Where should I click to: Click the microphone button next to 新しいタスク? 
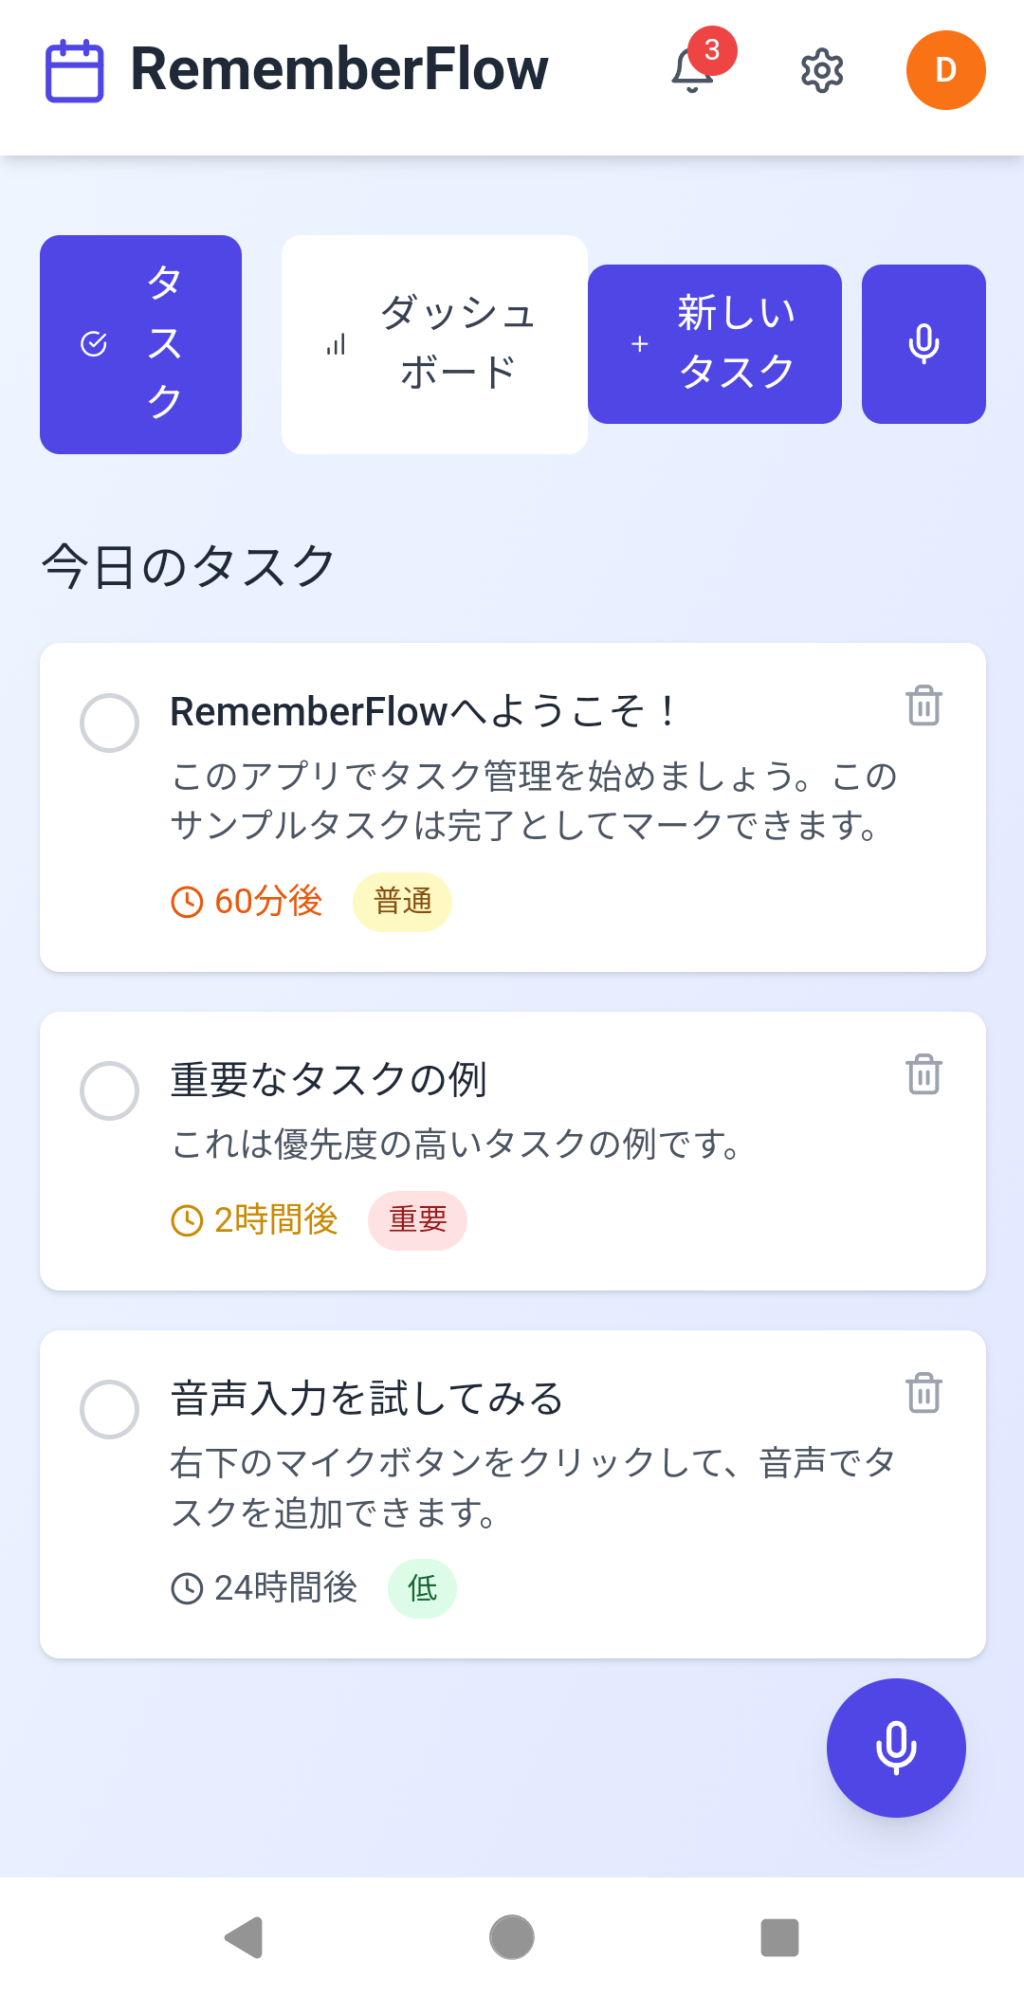923,344
